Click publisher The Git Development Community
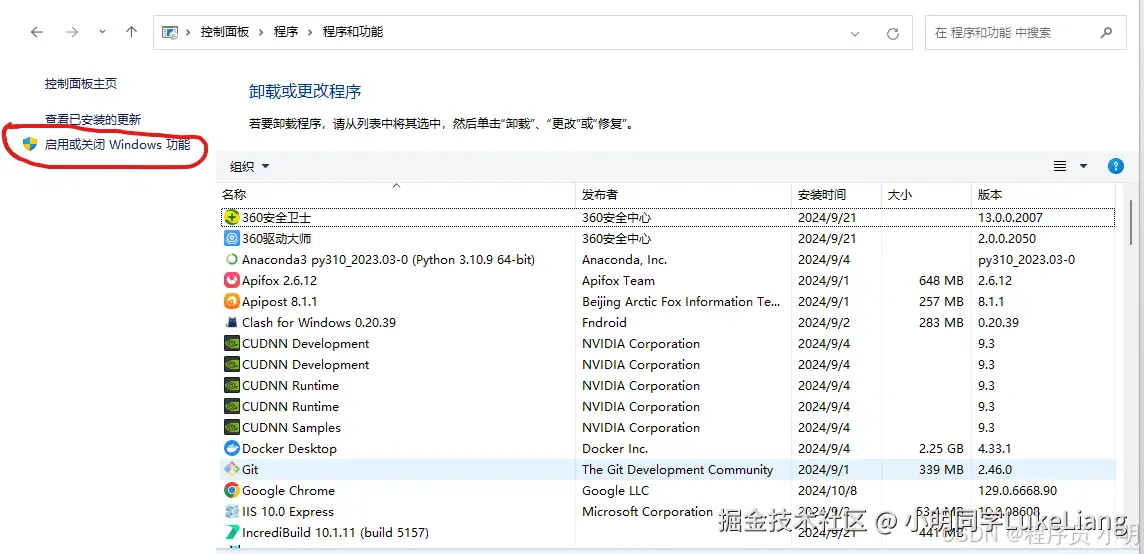This screenshot has height=554, width=1144. click(677, 469)
